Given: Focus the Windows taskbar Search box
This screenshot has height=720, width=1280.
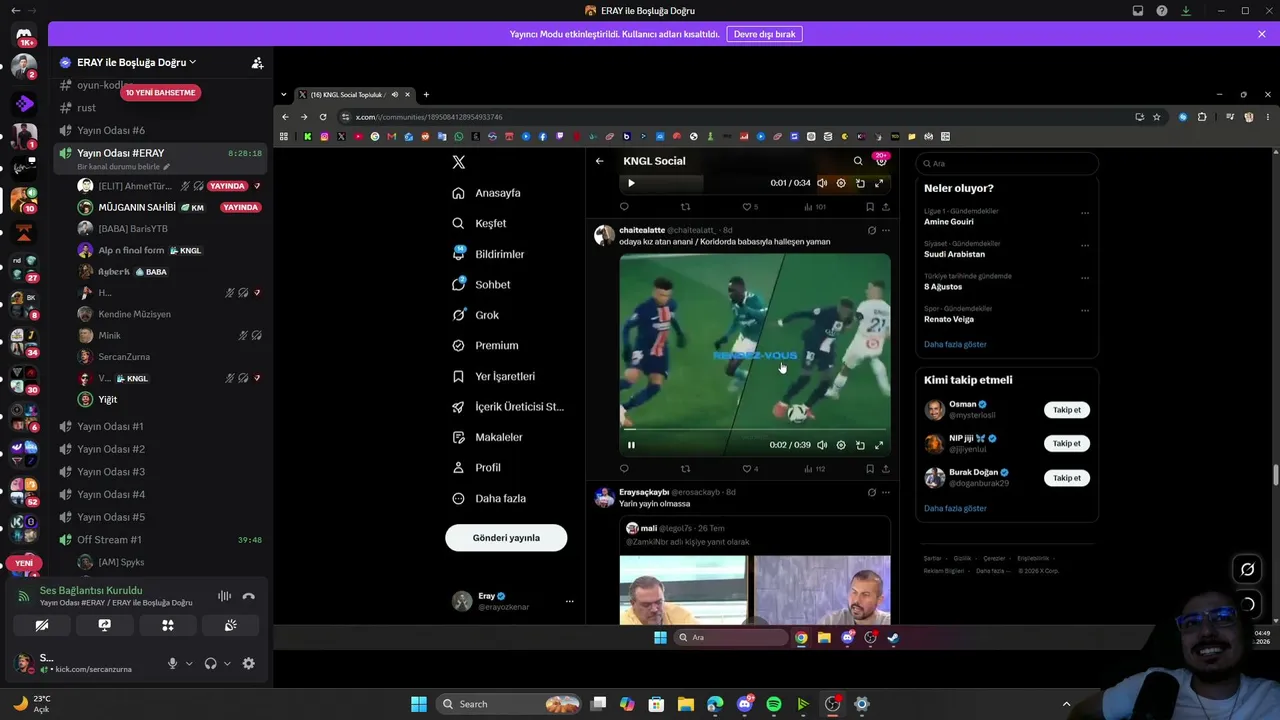Looking at the screenshot, I should click(x=509, y=704).
